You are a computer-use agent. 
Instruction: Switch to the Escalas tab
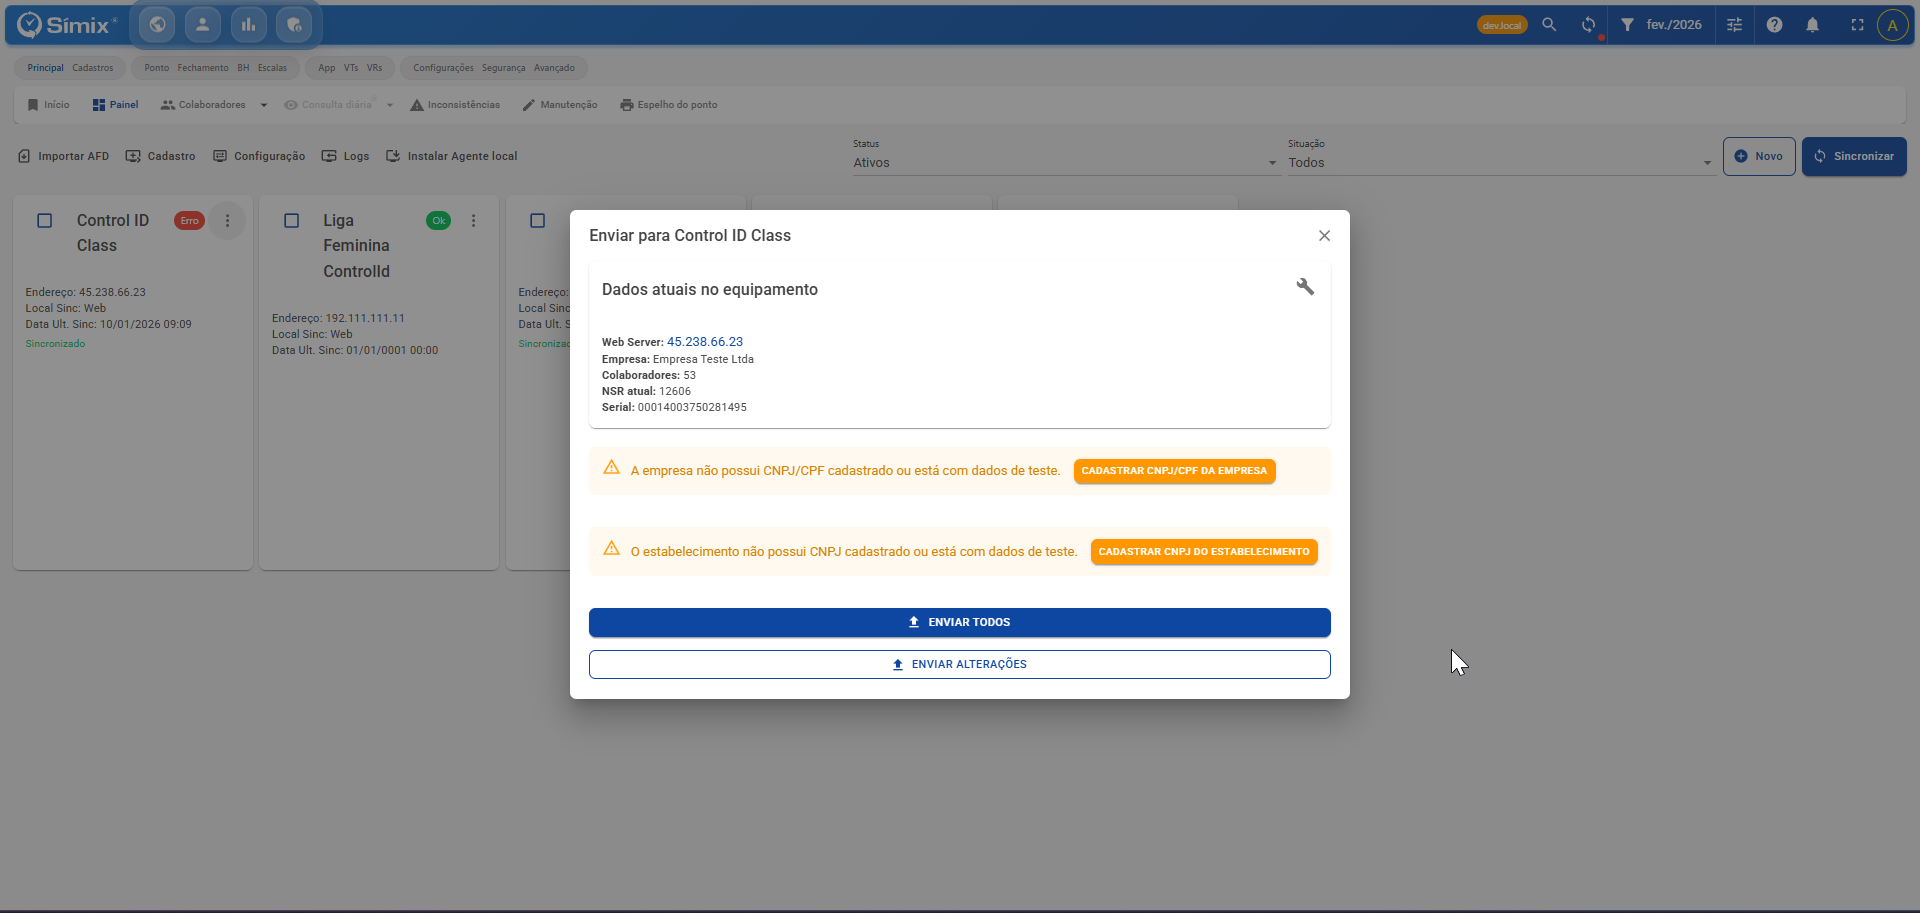pos(272,68)
